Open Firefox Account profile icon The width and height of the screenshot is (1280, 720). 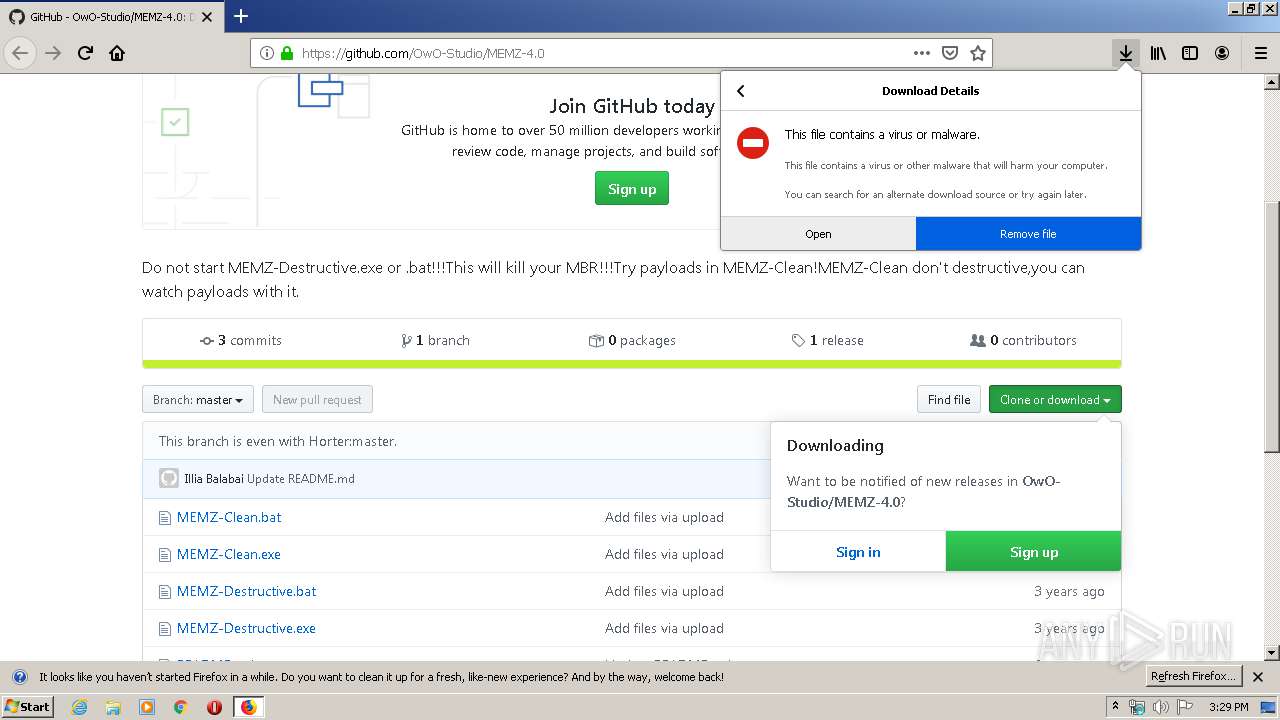pyautogui.click(x=1222, y=53)
